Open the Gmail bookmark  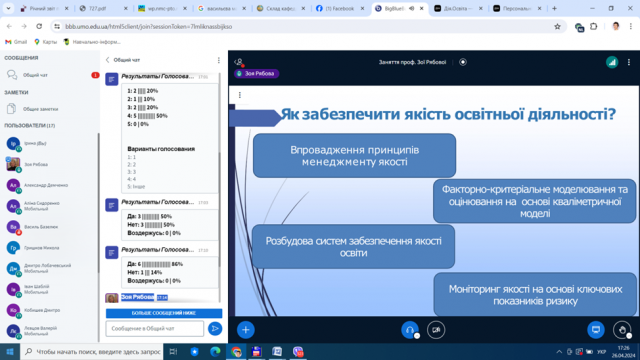click(x=16, y=42)
